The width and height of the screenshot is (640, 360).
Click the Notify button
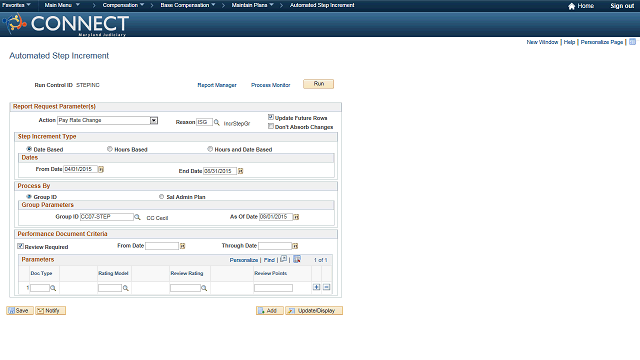point(50,311)
